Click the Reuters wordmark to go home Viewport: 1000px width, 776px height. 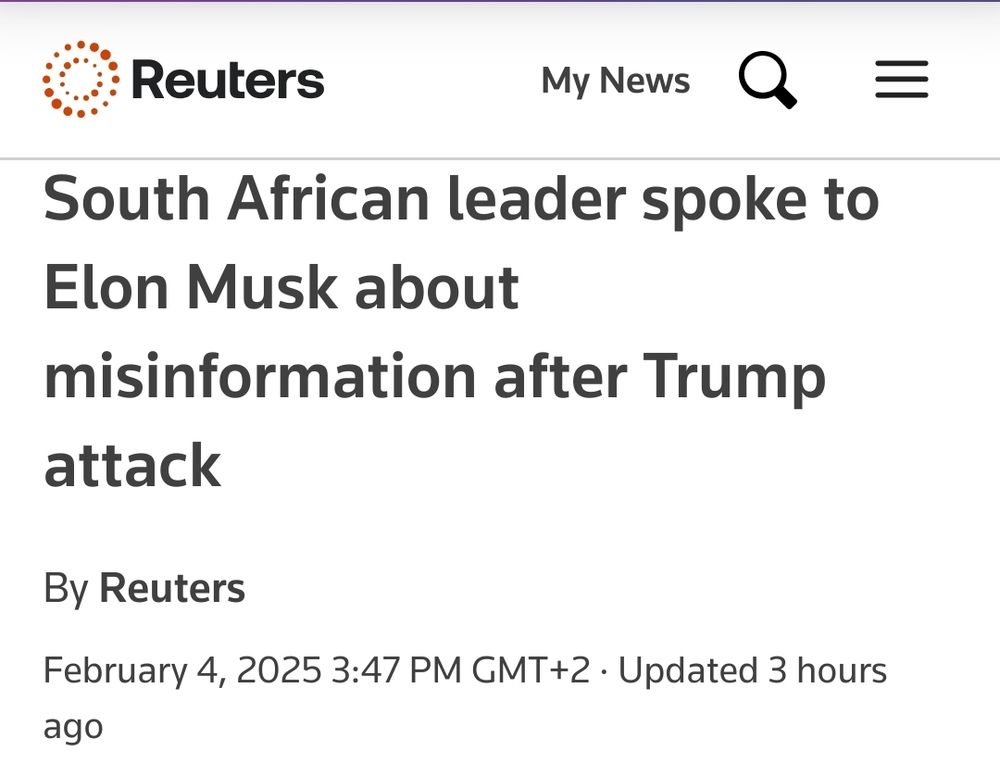pos(228,78)
